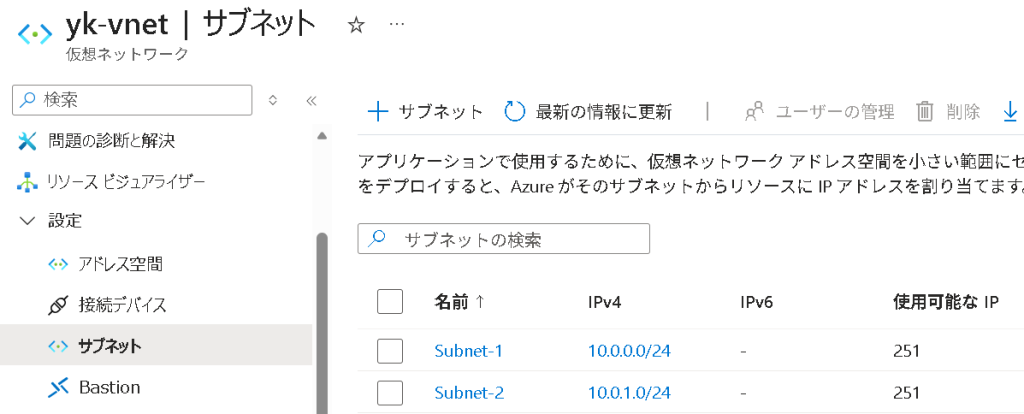Collapse the sidebar with double chevron
The image size is (1024, 414).
[x=310, y=100]
